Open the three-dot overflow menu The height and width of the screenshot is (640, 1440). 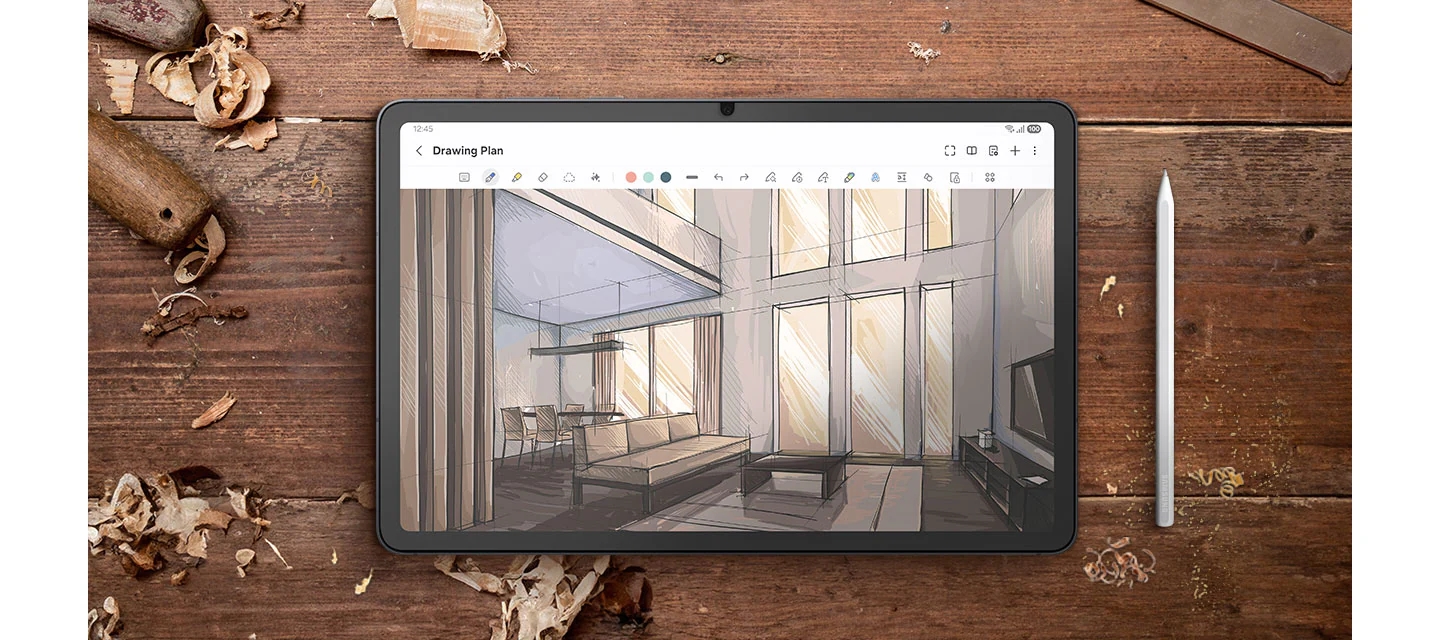(x=1034, y=150)
